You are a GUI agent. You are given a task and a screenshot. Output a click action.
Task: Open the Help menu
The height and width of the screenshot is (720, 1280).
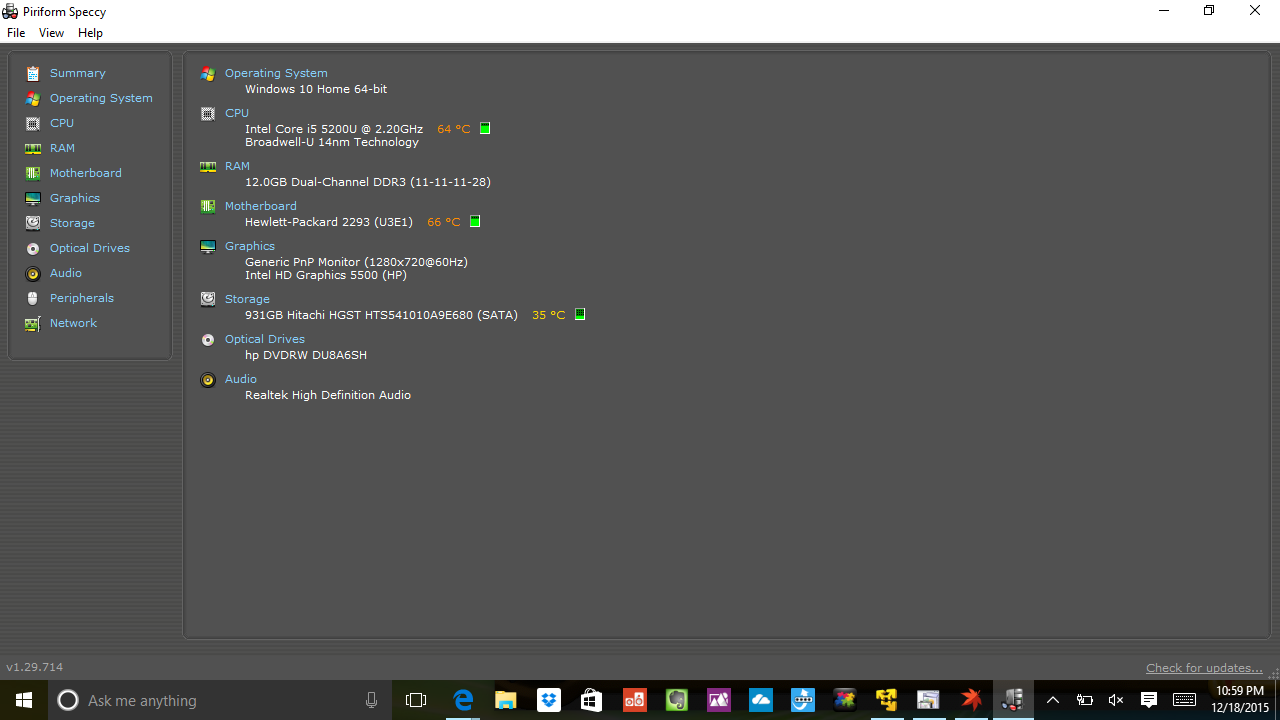pos(90,33)
